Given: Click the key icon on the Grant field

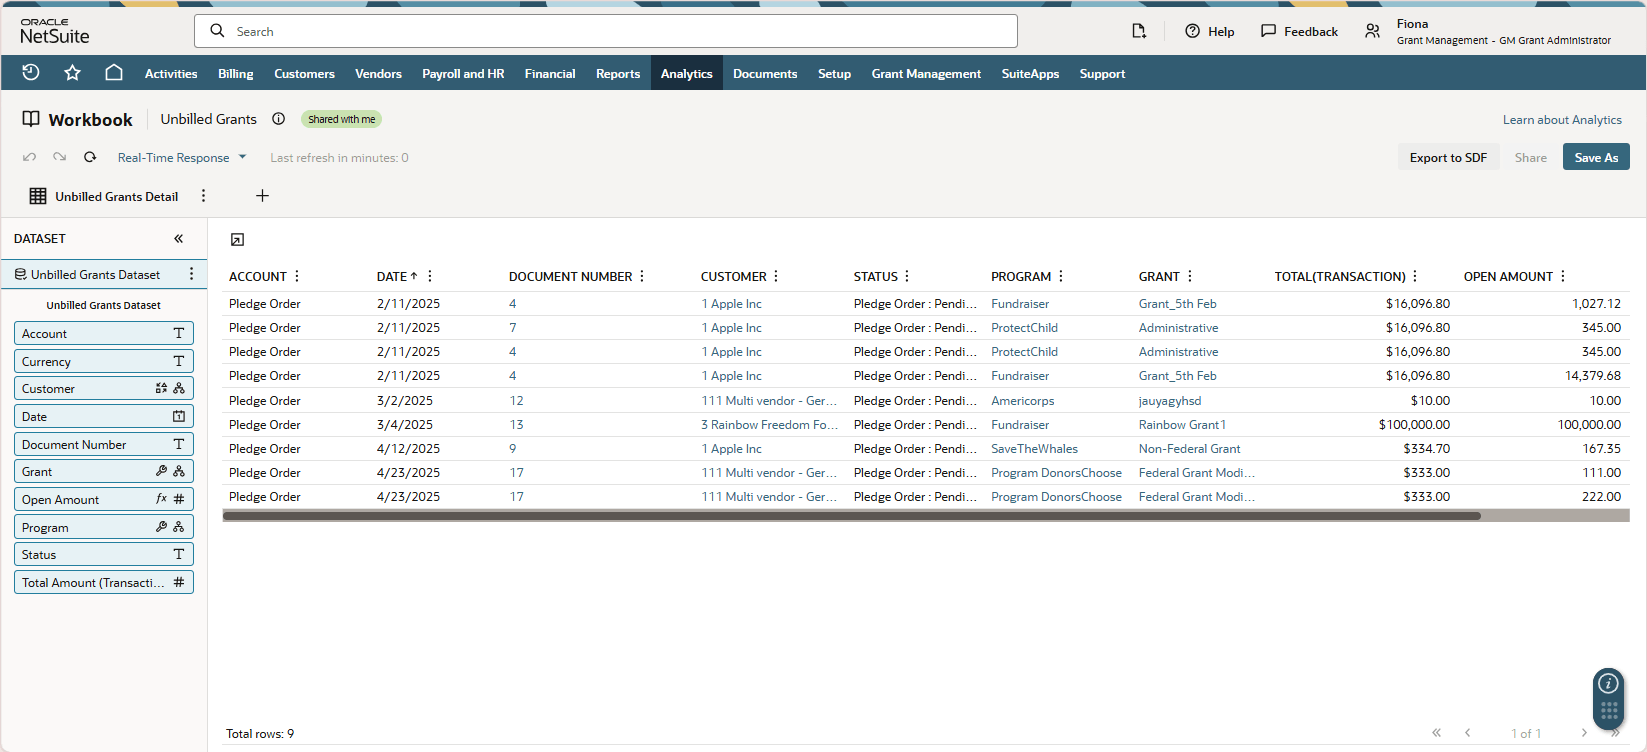Looking at the screenshot, I should [x=161, y=471].
